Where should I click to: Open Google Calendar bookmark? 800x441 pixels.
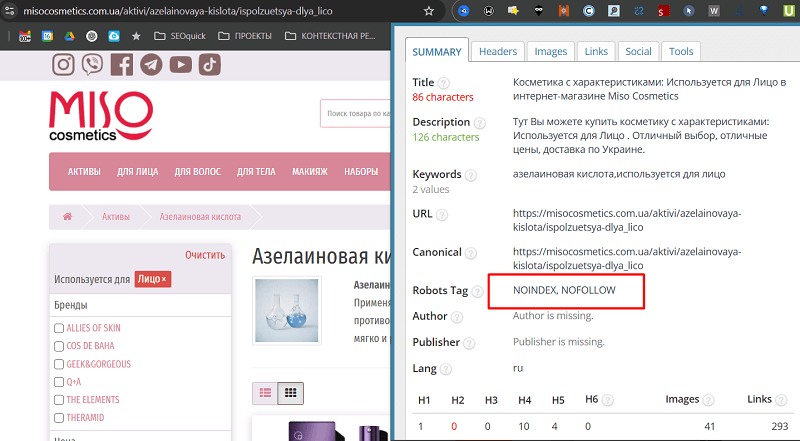pyautogui.click(x=47, y=36)
